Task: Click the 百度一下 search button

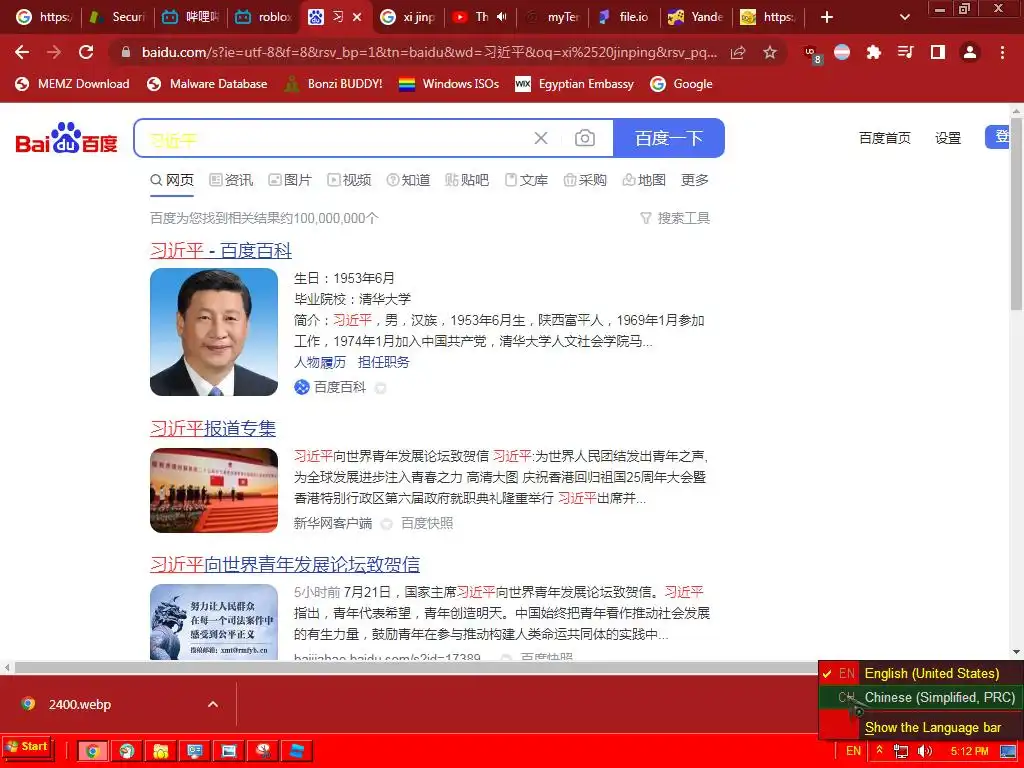Action: 669,138
